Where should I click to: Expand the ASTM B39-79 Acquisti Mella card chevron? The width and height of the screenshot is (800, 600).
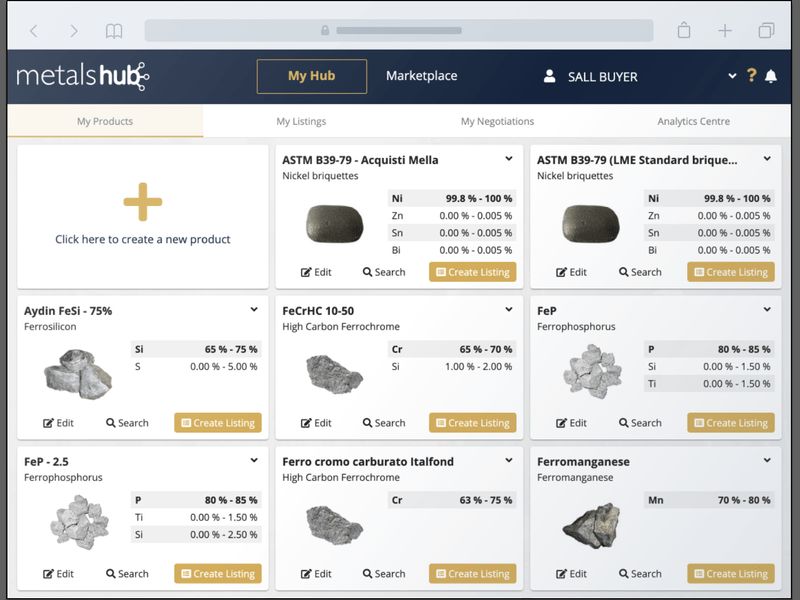tap(509, 159)
